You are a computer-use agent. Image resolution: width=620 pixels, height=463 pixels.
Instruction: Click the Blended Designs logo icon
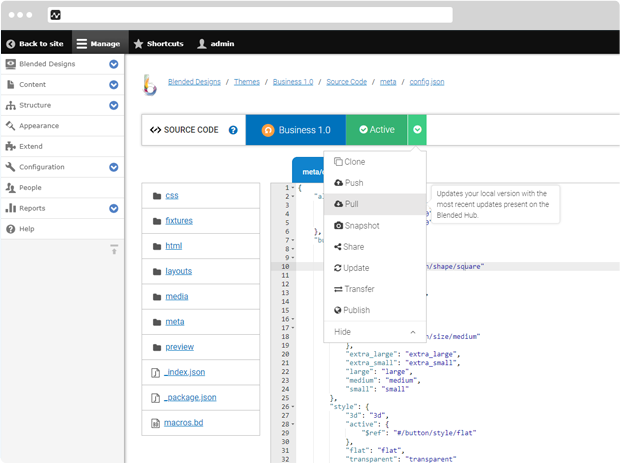[x=151, y=84]
